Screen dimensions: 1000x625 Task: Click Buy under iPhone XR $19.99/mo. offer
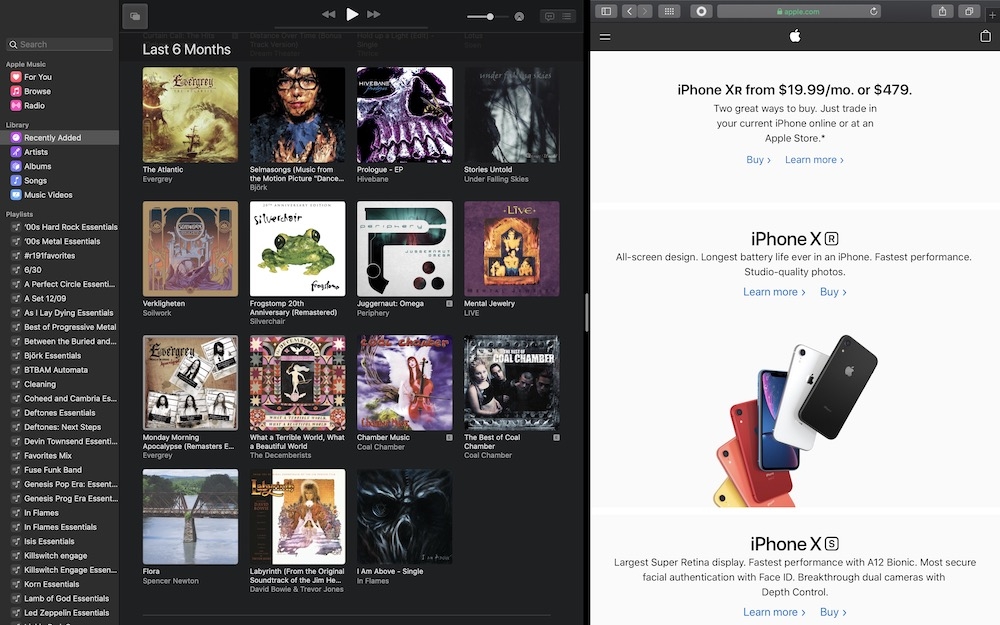click(758, 159)
